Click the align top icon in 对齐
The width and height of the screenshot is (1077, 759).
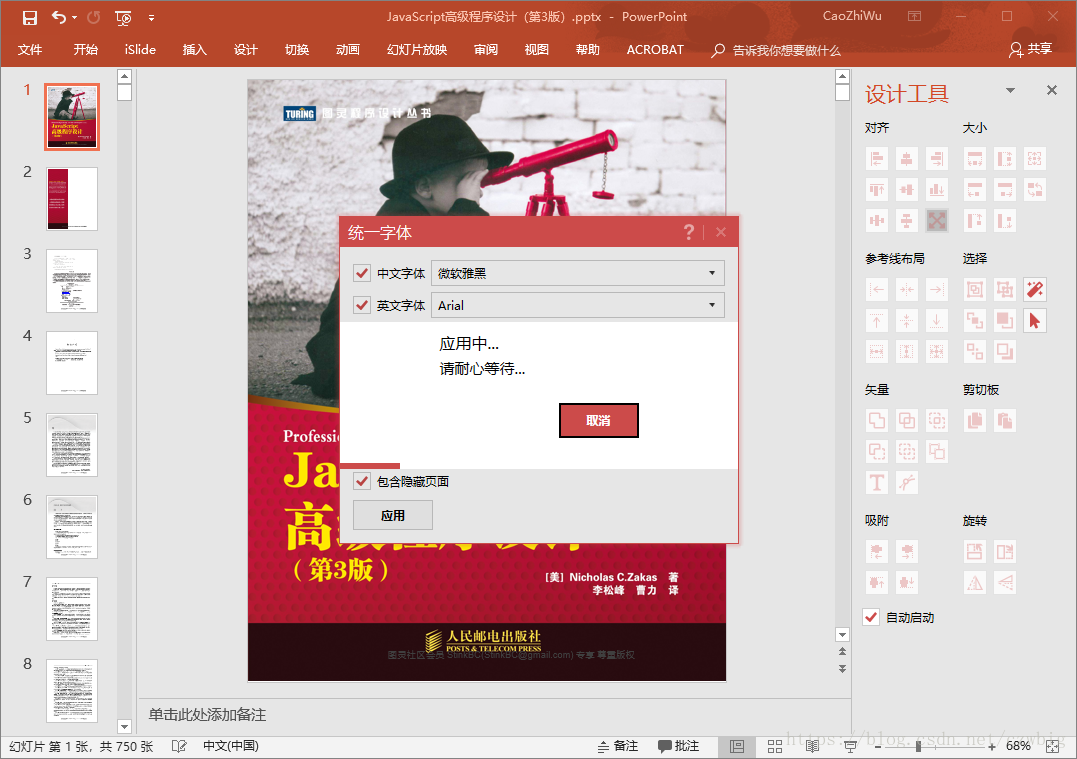[x=876, y=190]
